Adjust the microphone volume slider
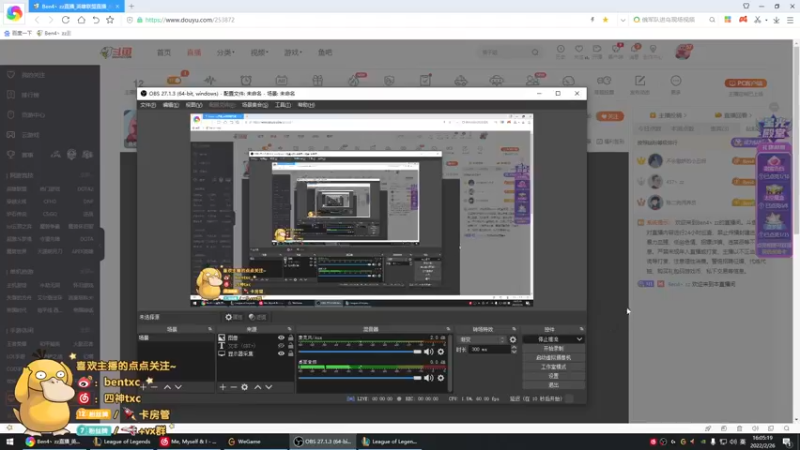The image size is (800, 450). (360, 352)
